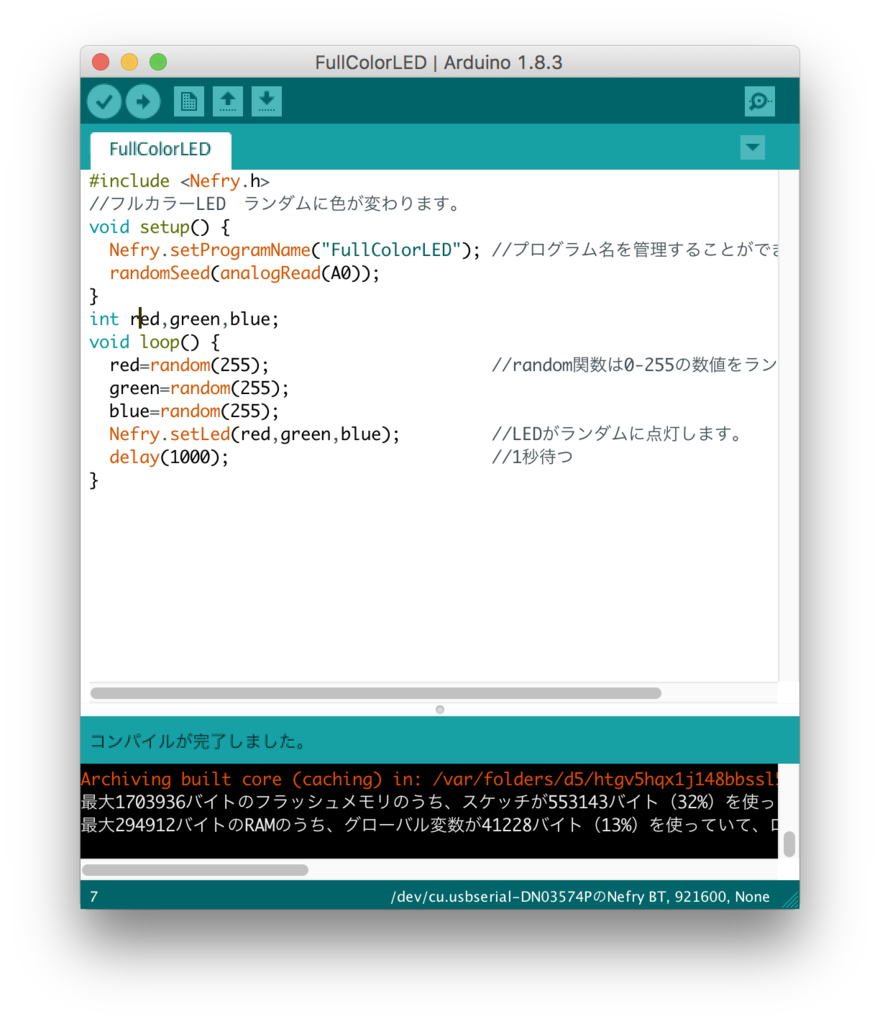
Task: Maximize the window with green button
Action: 158,62
